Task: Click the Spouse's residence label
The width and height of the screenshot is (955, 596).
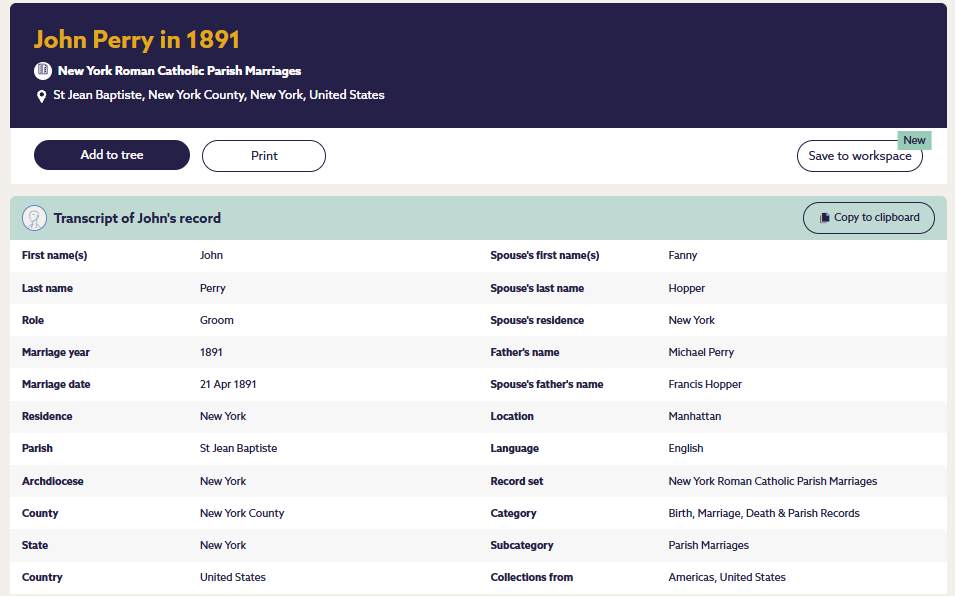Action: (x=537, y=320)
